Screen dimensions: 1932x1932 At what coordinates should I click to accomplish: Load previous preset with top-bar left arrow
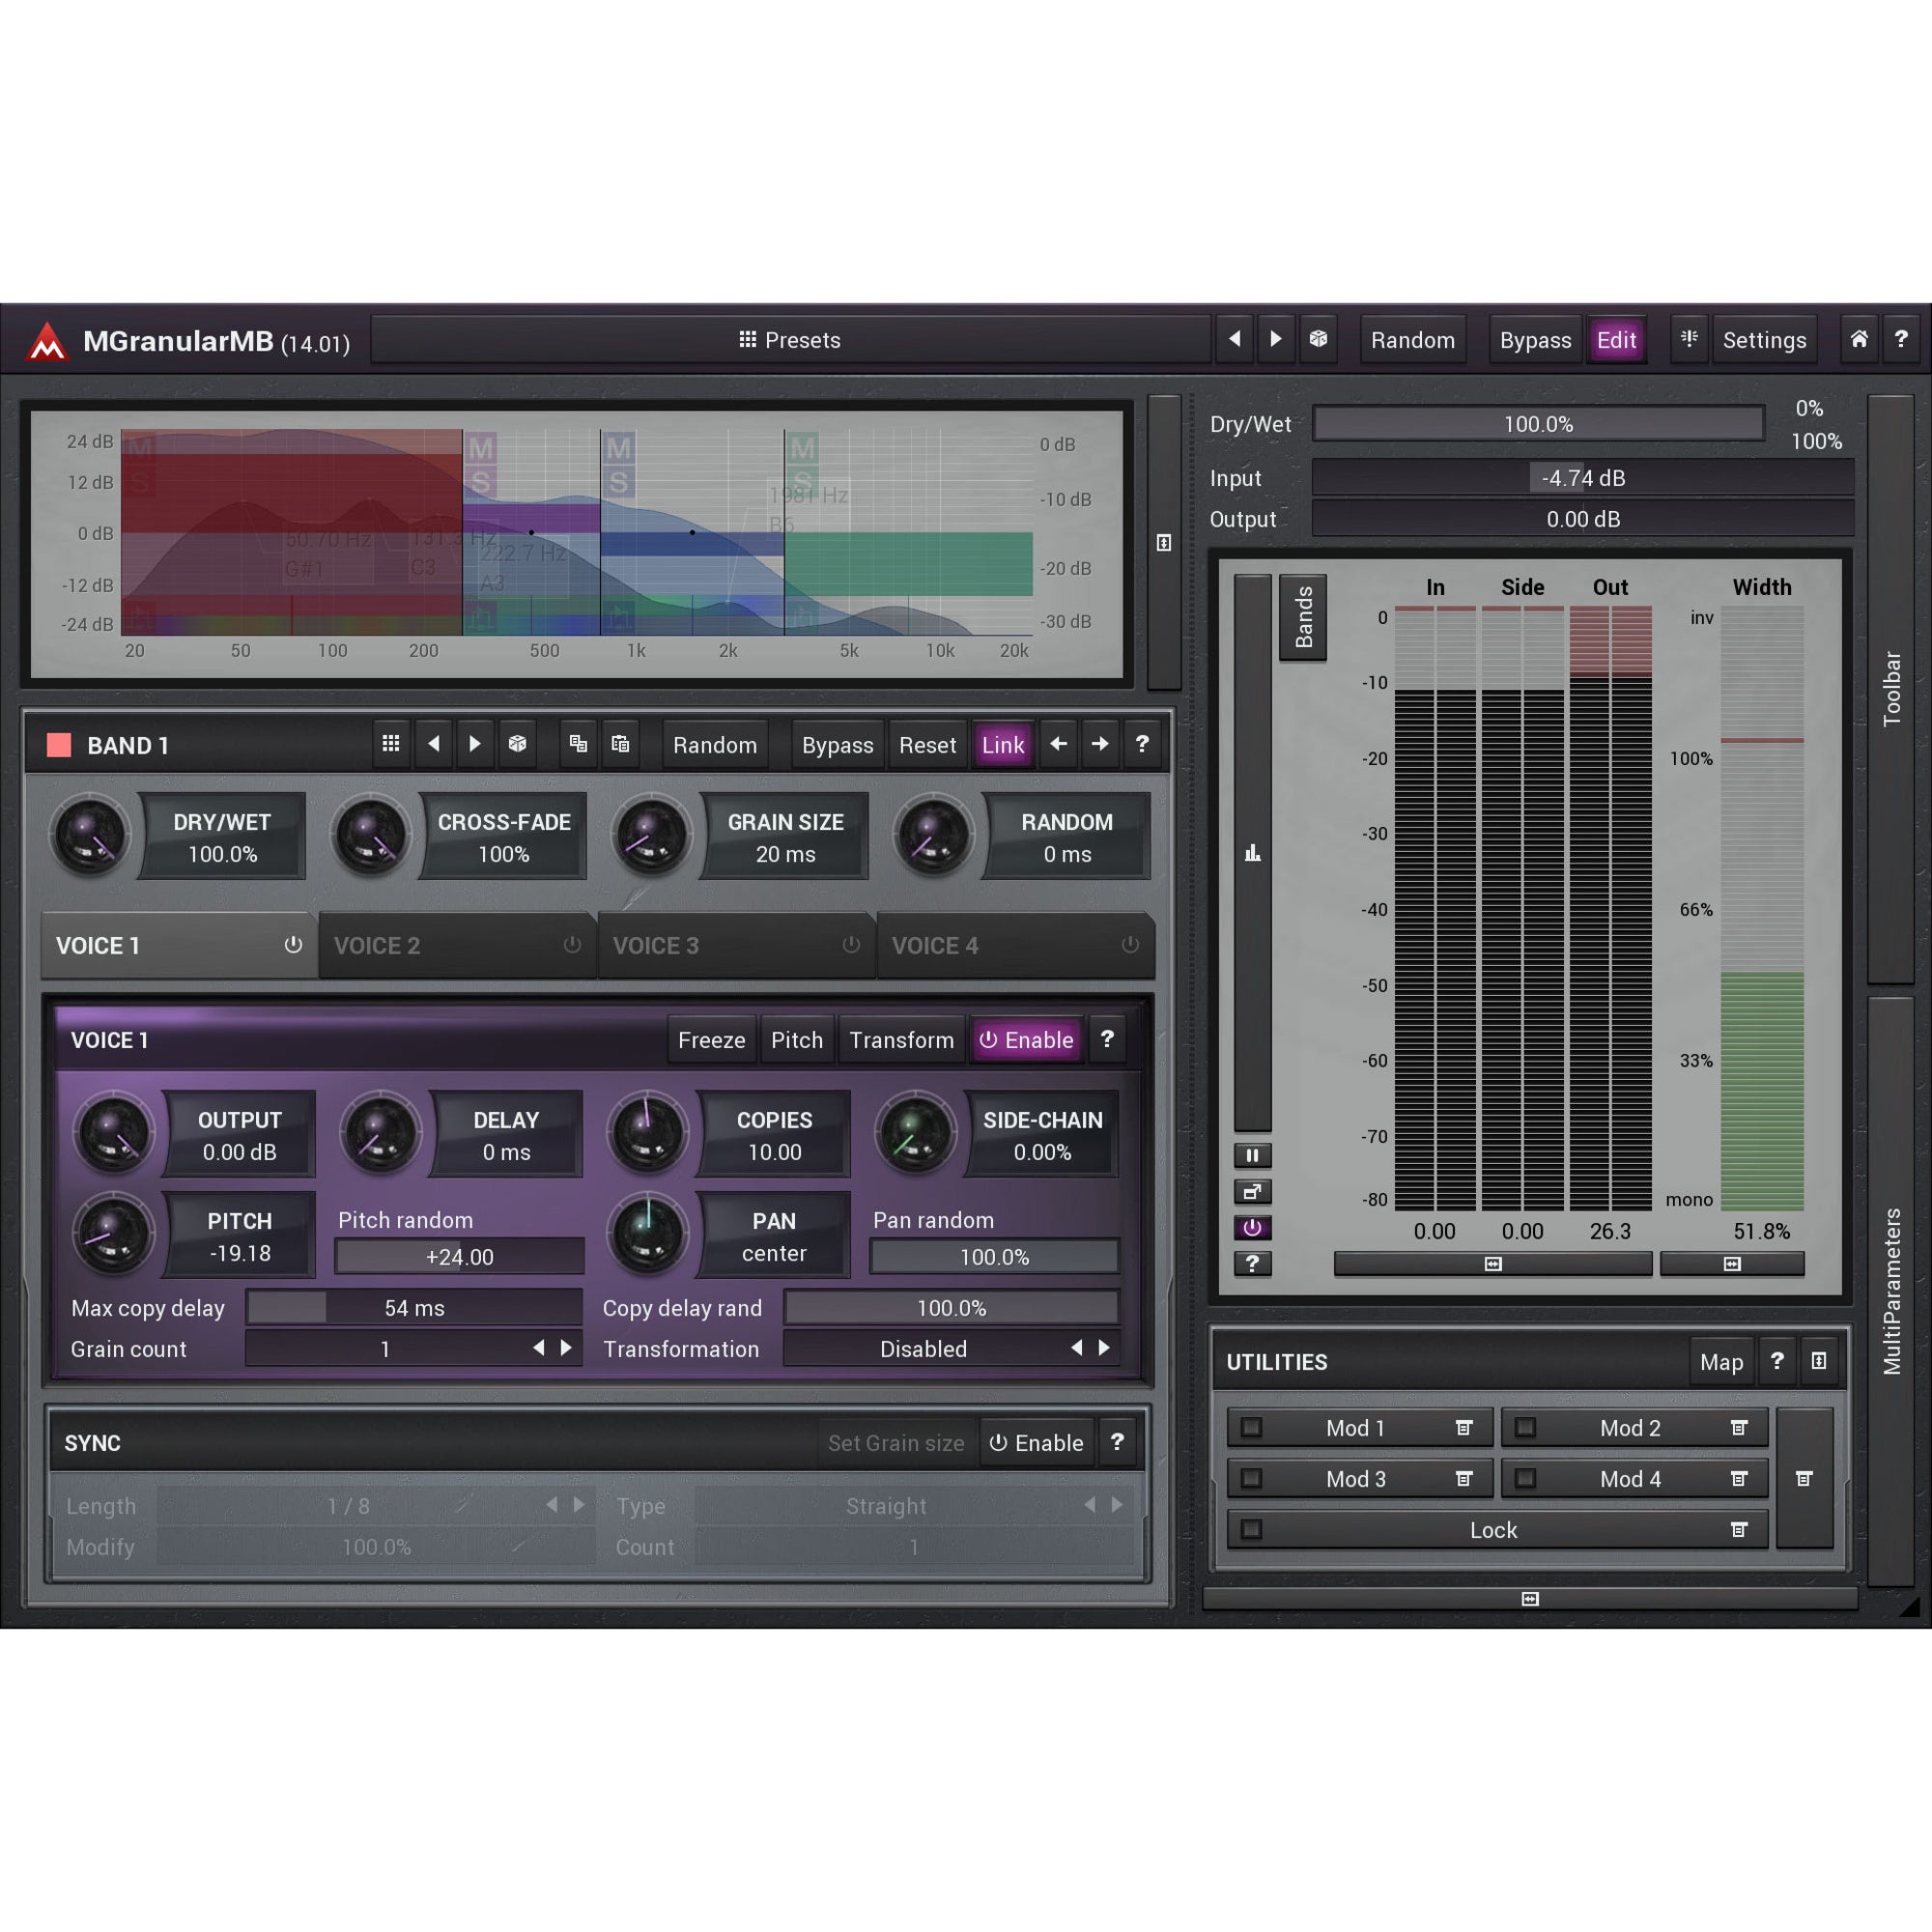tap(1235, 339)
